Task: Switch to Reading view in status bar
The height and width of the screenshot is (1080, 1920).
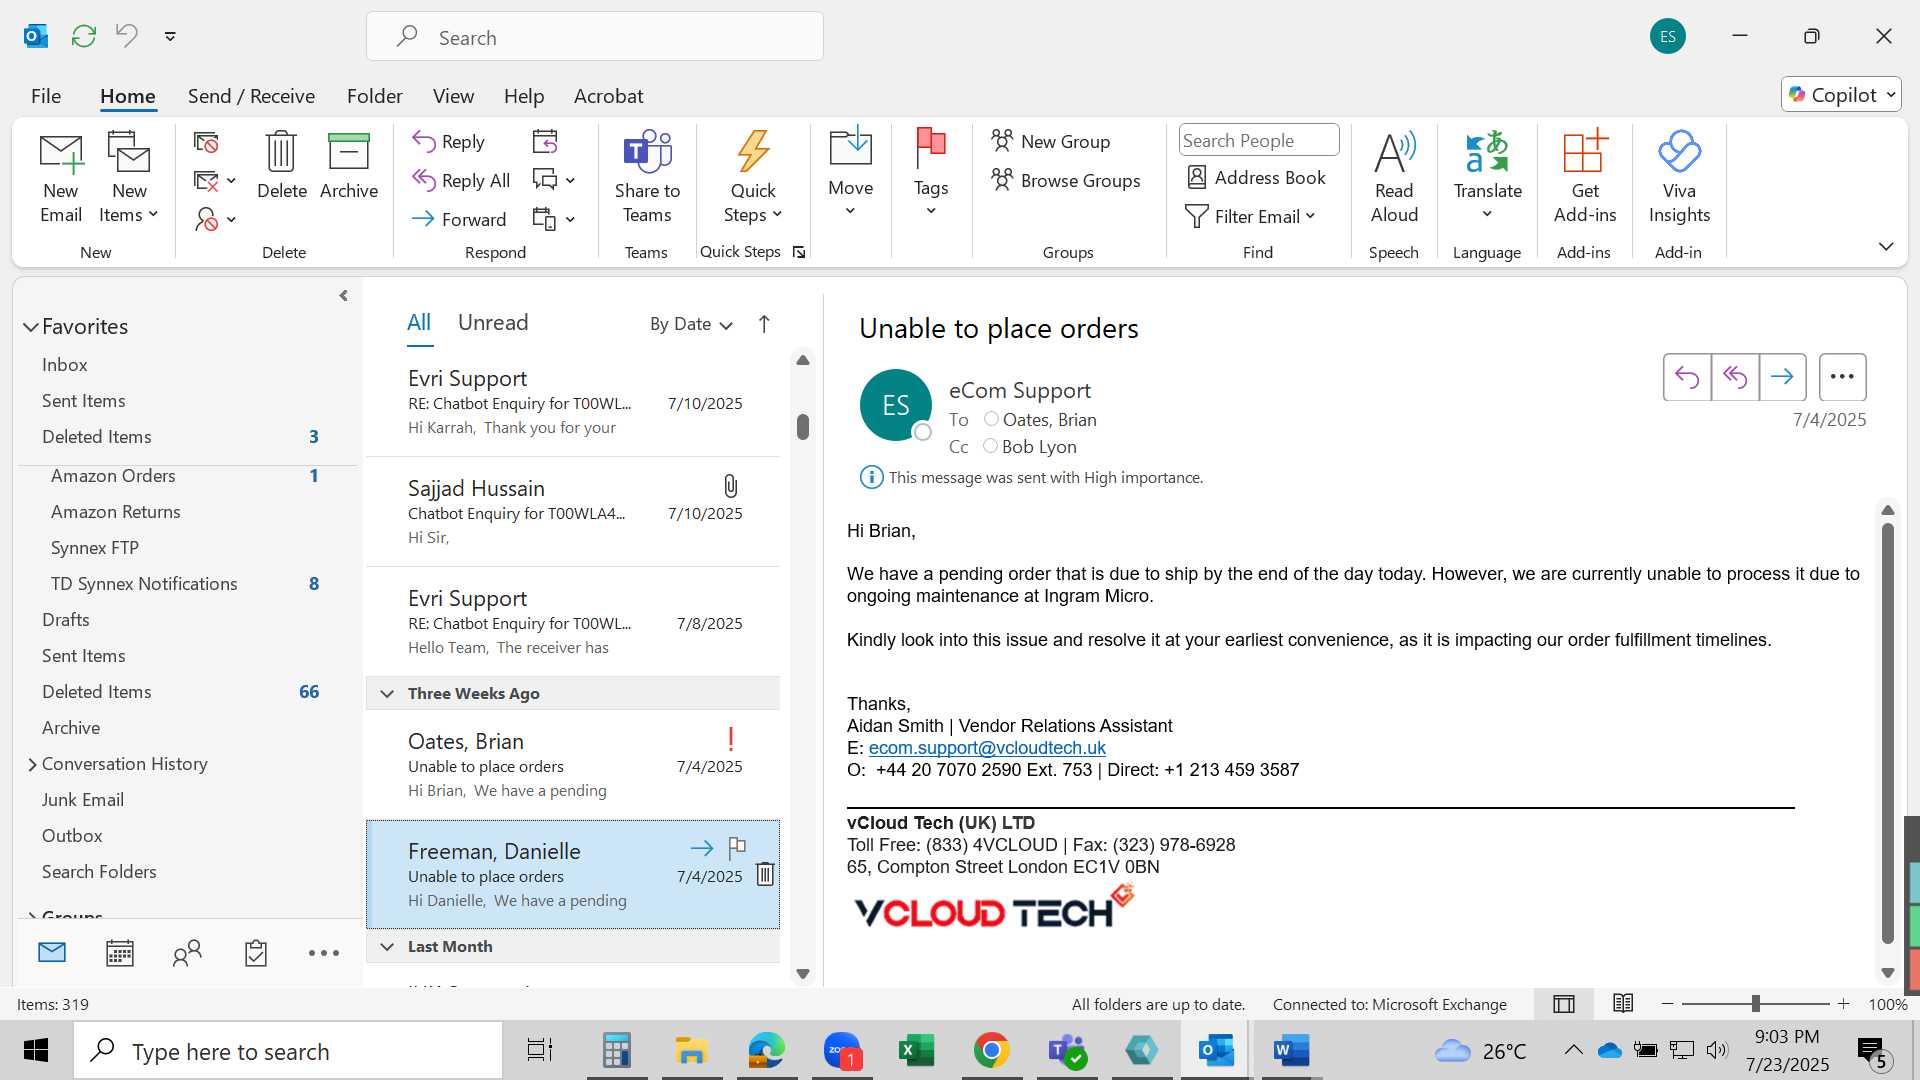Action: click(x=1623, y=1004)
